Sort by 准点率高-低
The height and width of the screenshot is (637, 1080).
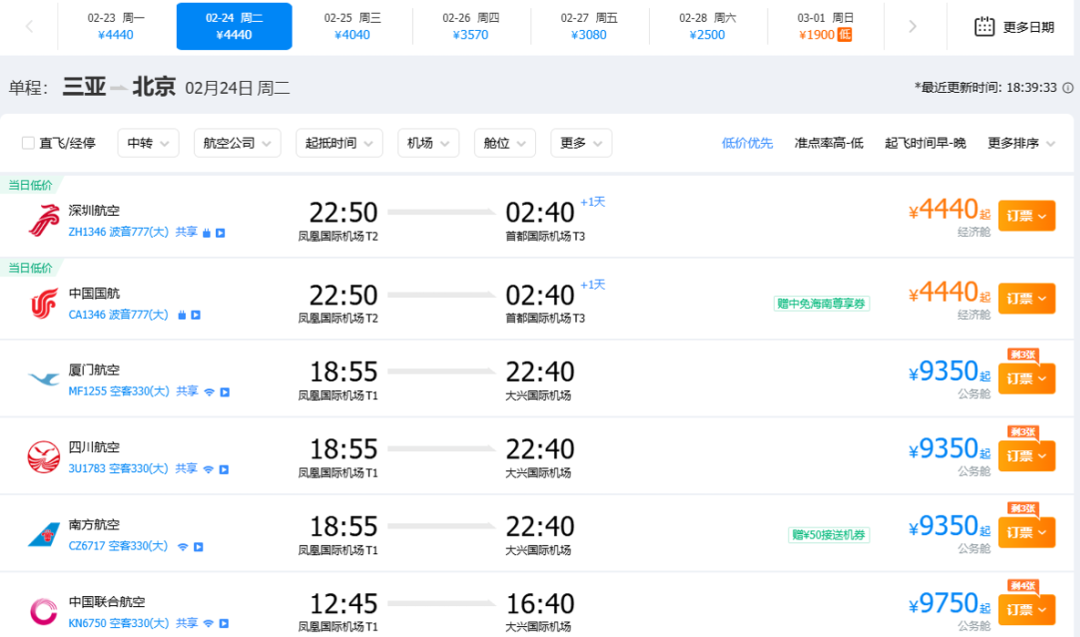[829, 143]
